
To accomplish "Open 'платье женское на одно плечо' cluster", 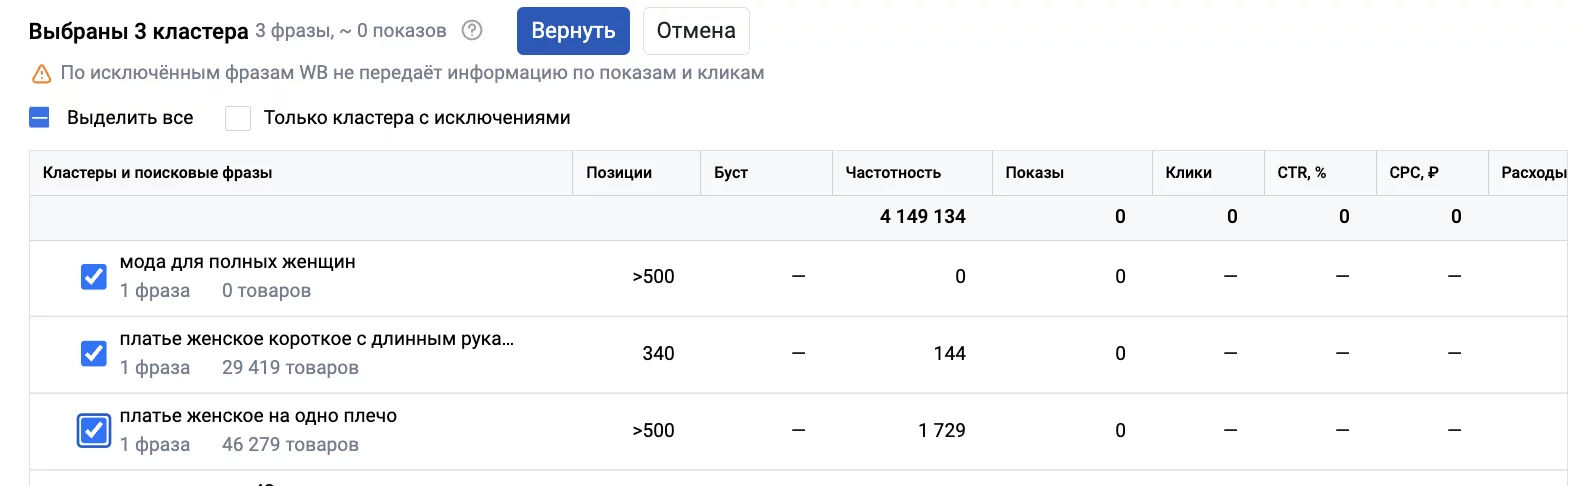I will 258,416.
